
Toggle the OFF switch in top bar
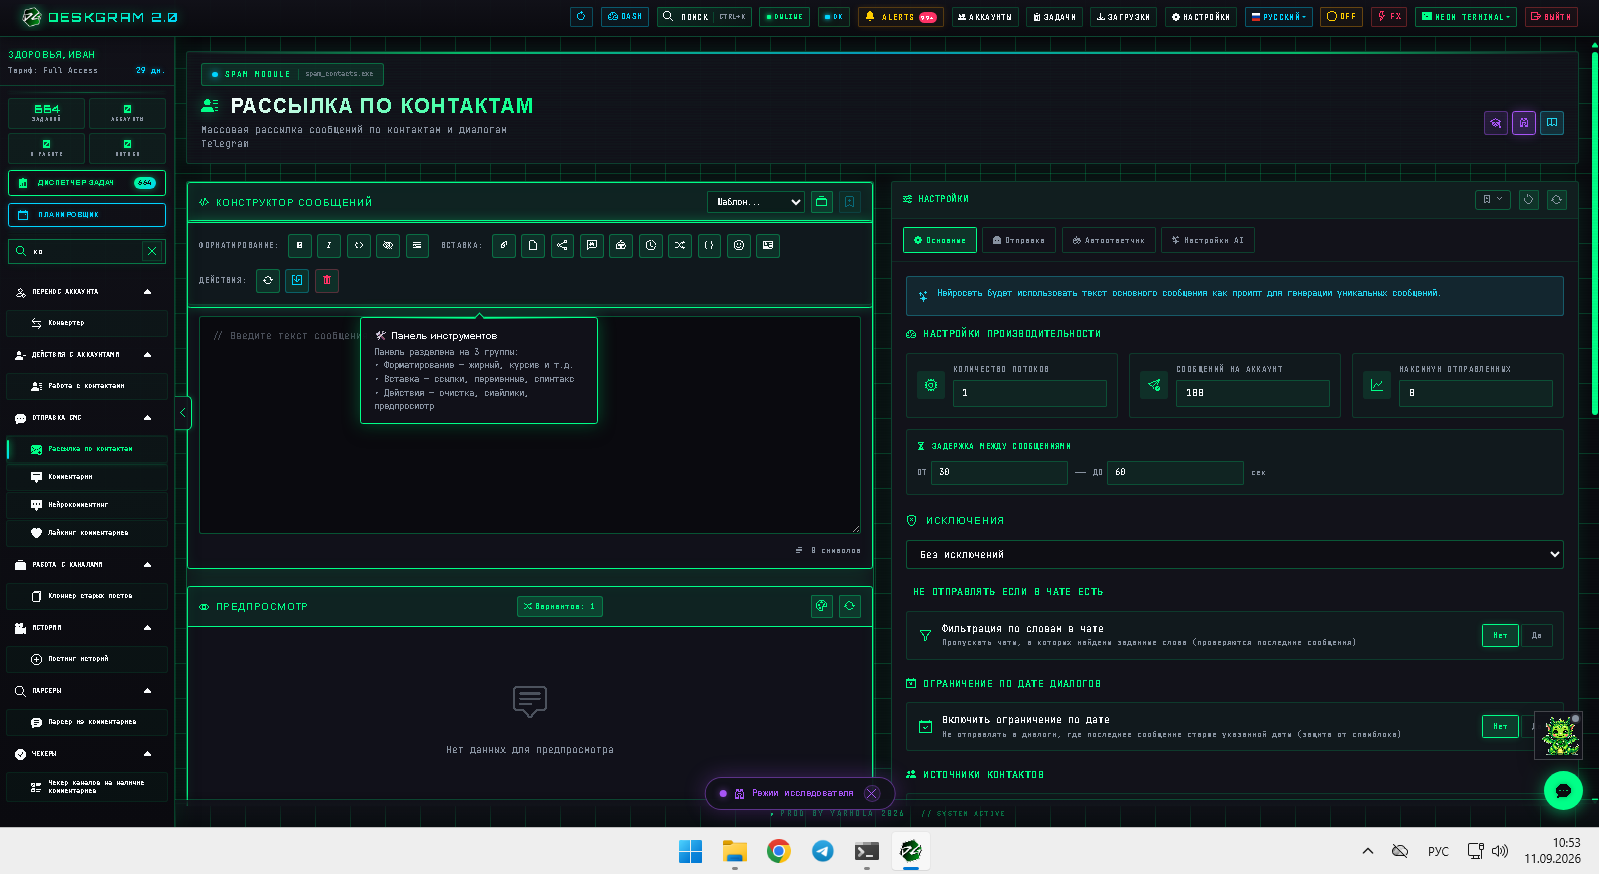click(x=1341, y=17)
